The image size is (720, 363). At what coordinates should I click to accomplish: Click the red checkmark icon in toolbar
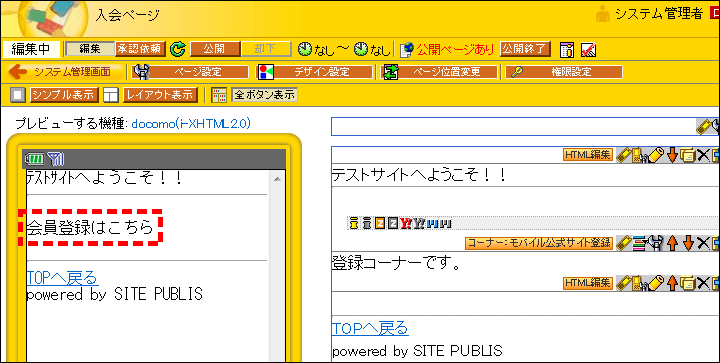[588, 50]
